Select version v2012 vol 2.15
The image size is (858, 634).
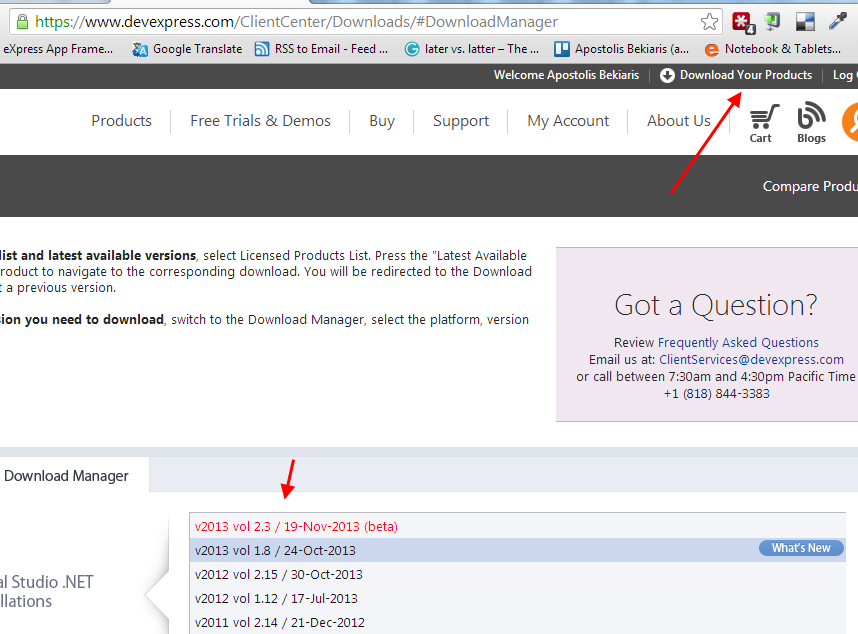[x=517, y=574]
